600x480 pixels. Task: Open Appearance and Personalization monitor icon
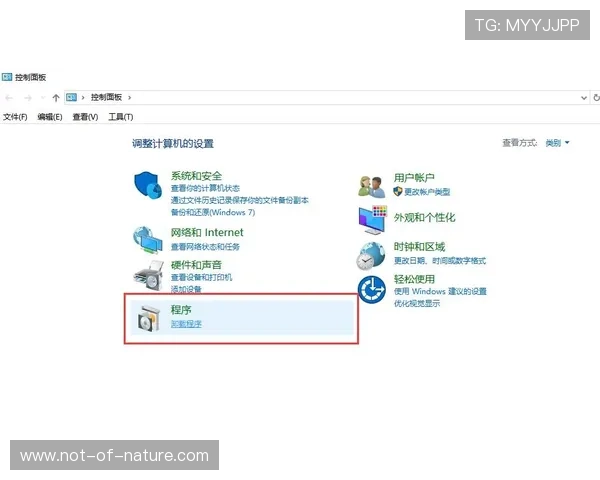click(x=373, y=220)
